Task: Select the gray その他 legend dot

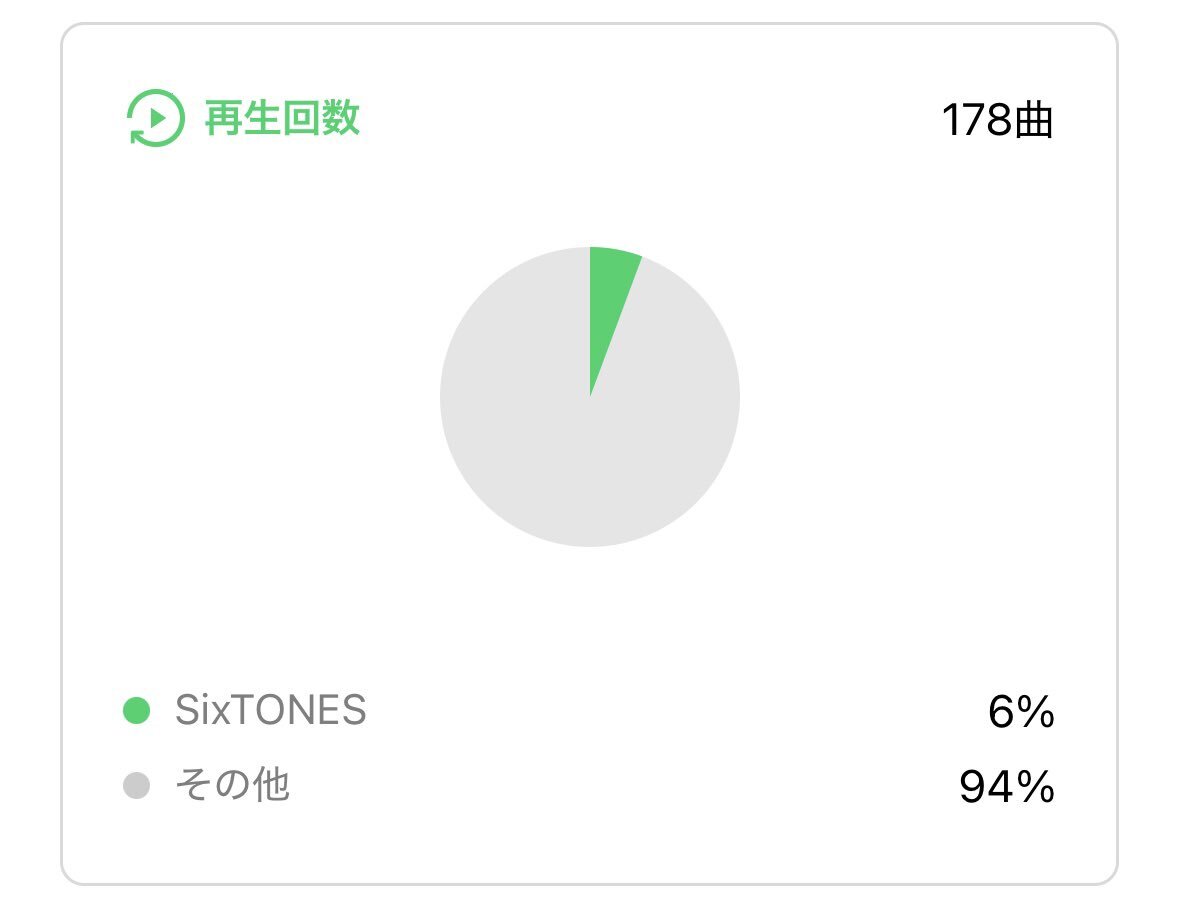Action: tap(137, 786)
